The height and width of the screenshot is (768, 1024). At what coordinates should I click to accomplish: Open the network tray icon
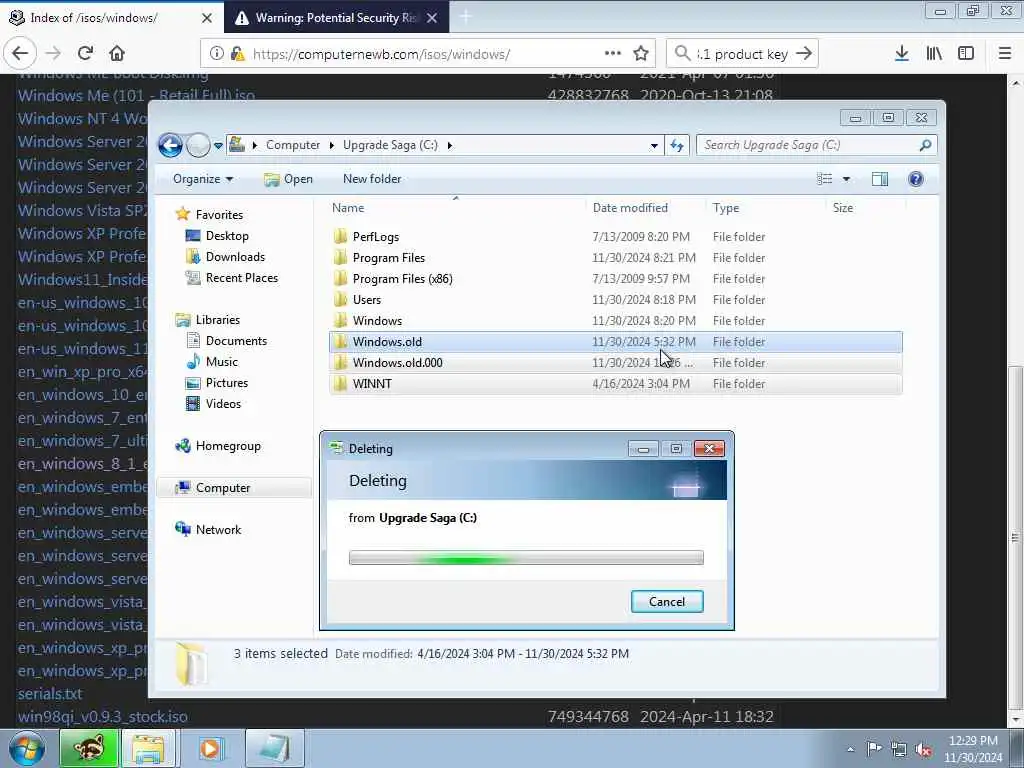click(899, 749)
